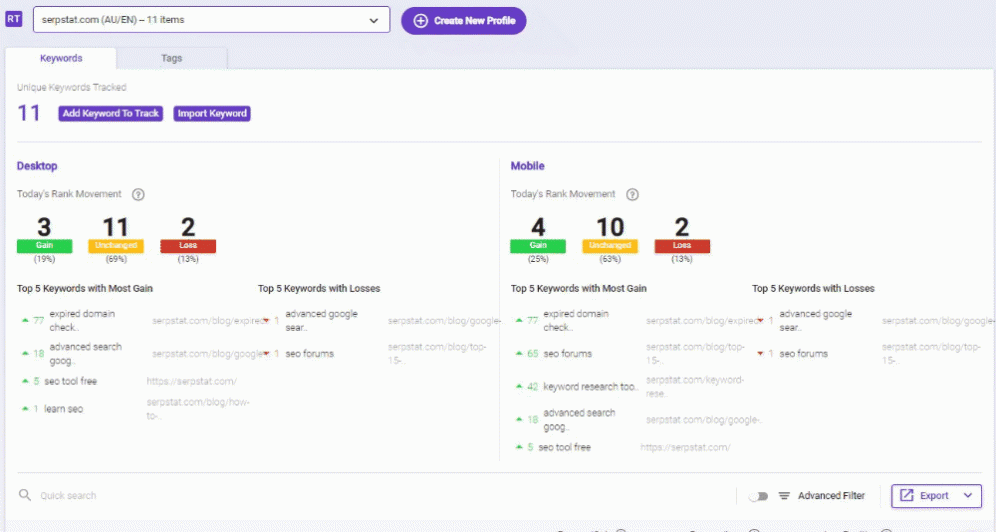
Task: Click Import Keyword button
Action: (212, 114)
